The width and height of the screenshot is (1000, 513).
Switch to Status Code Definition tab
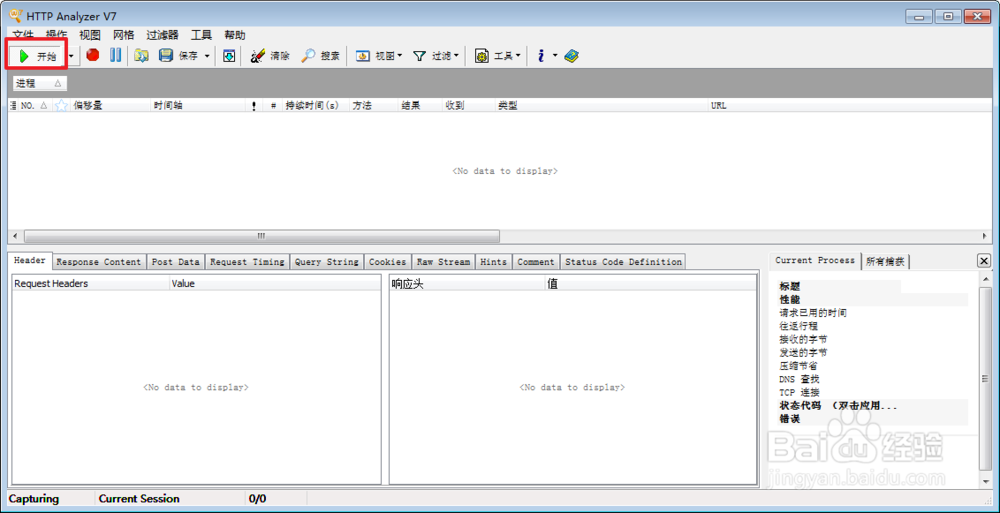pos(623,262)
